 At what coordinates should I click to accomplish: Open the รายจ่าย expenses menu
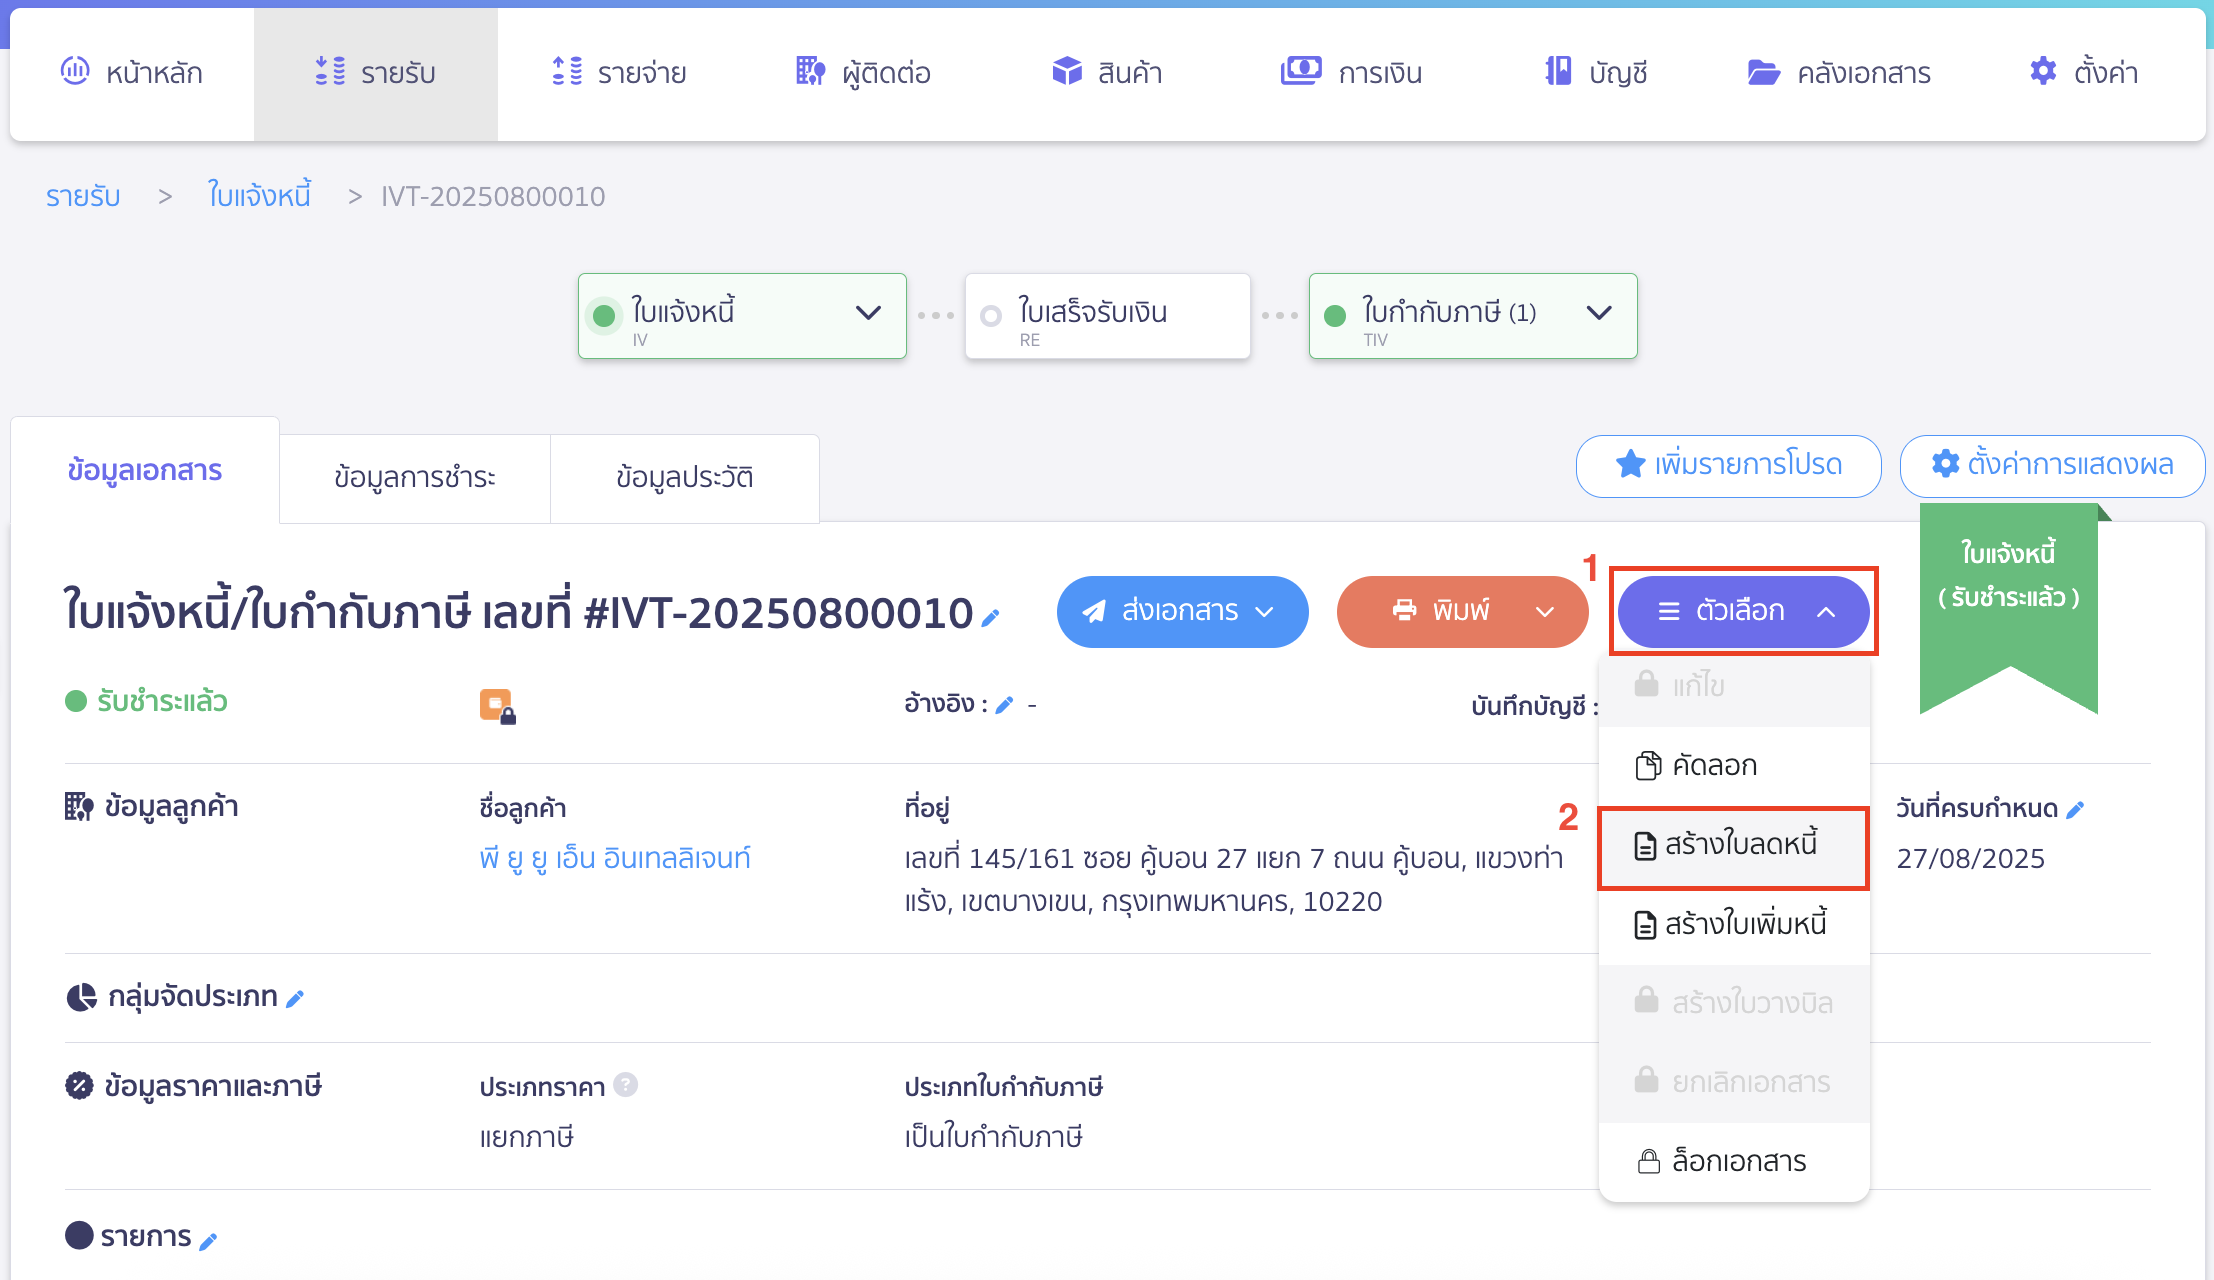619,73
